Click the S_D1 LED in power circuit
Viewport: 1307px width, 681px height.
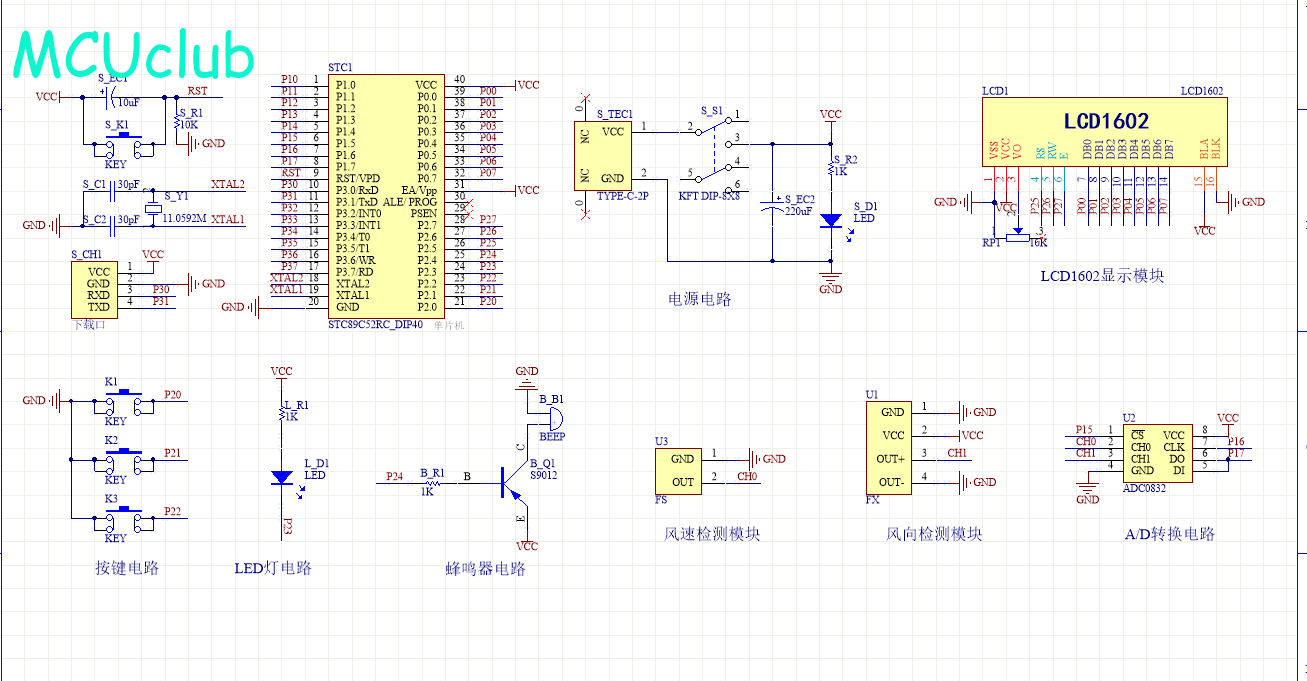tap(830, 220)
